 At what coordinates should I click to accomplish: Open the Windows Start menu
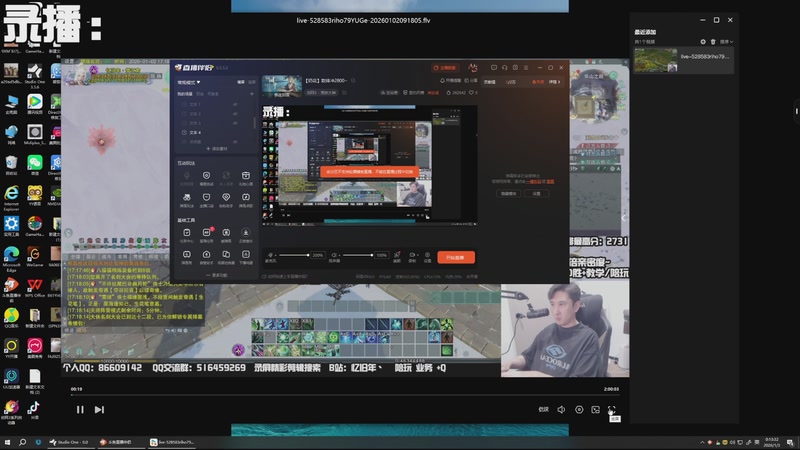pyautogui.click(x=7, y=442)
